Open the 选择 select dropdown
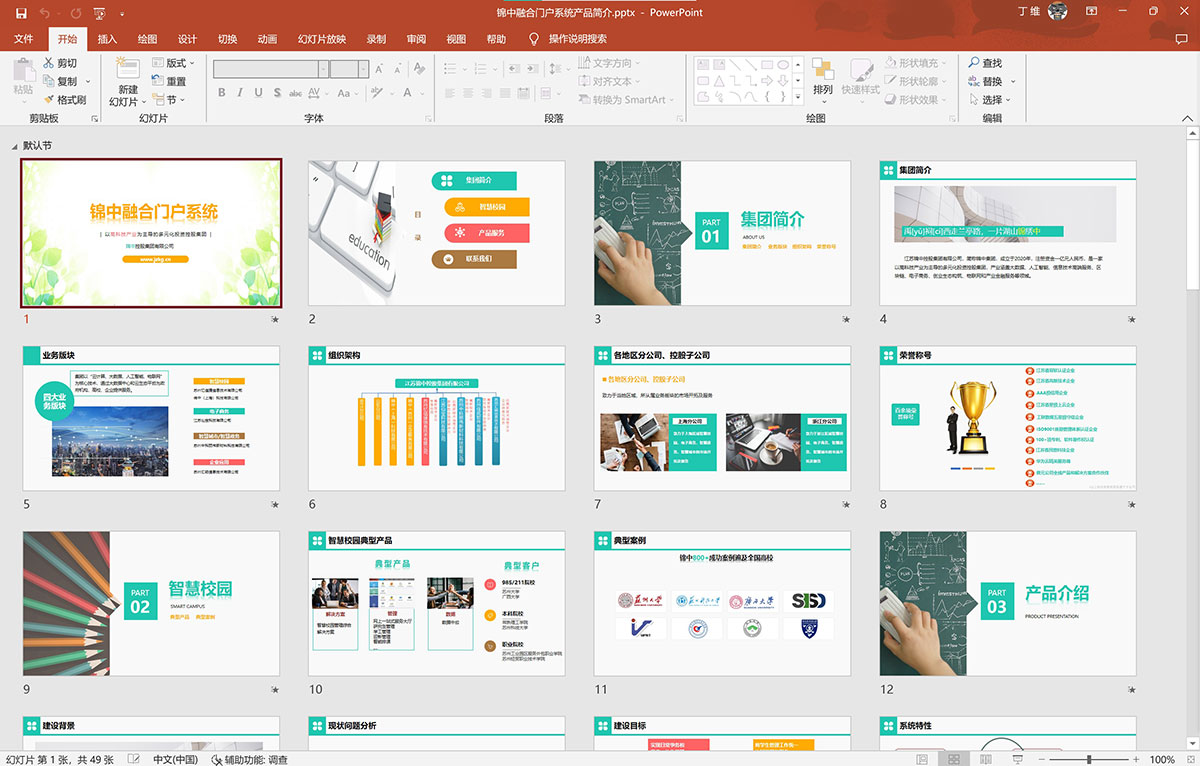 click(x=991, y=100)
